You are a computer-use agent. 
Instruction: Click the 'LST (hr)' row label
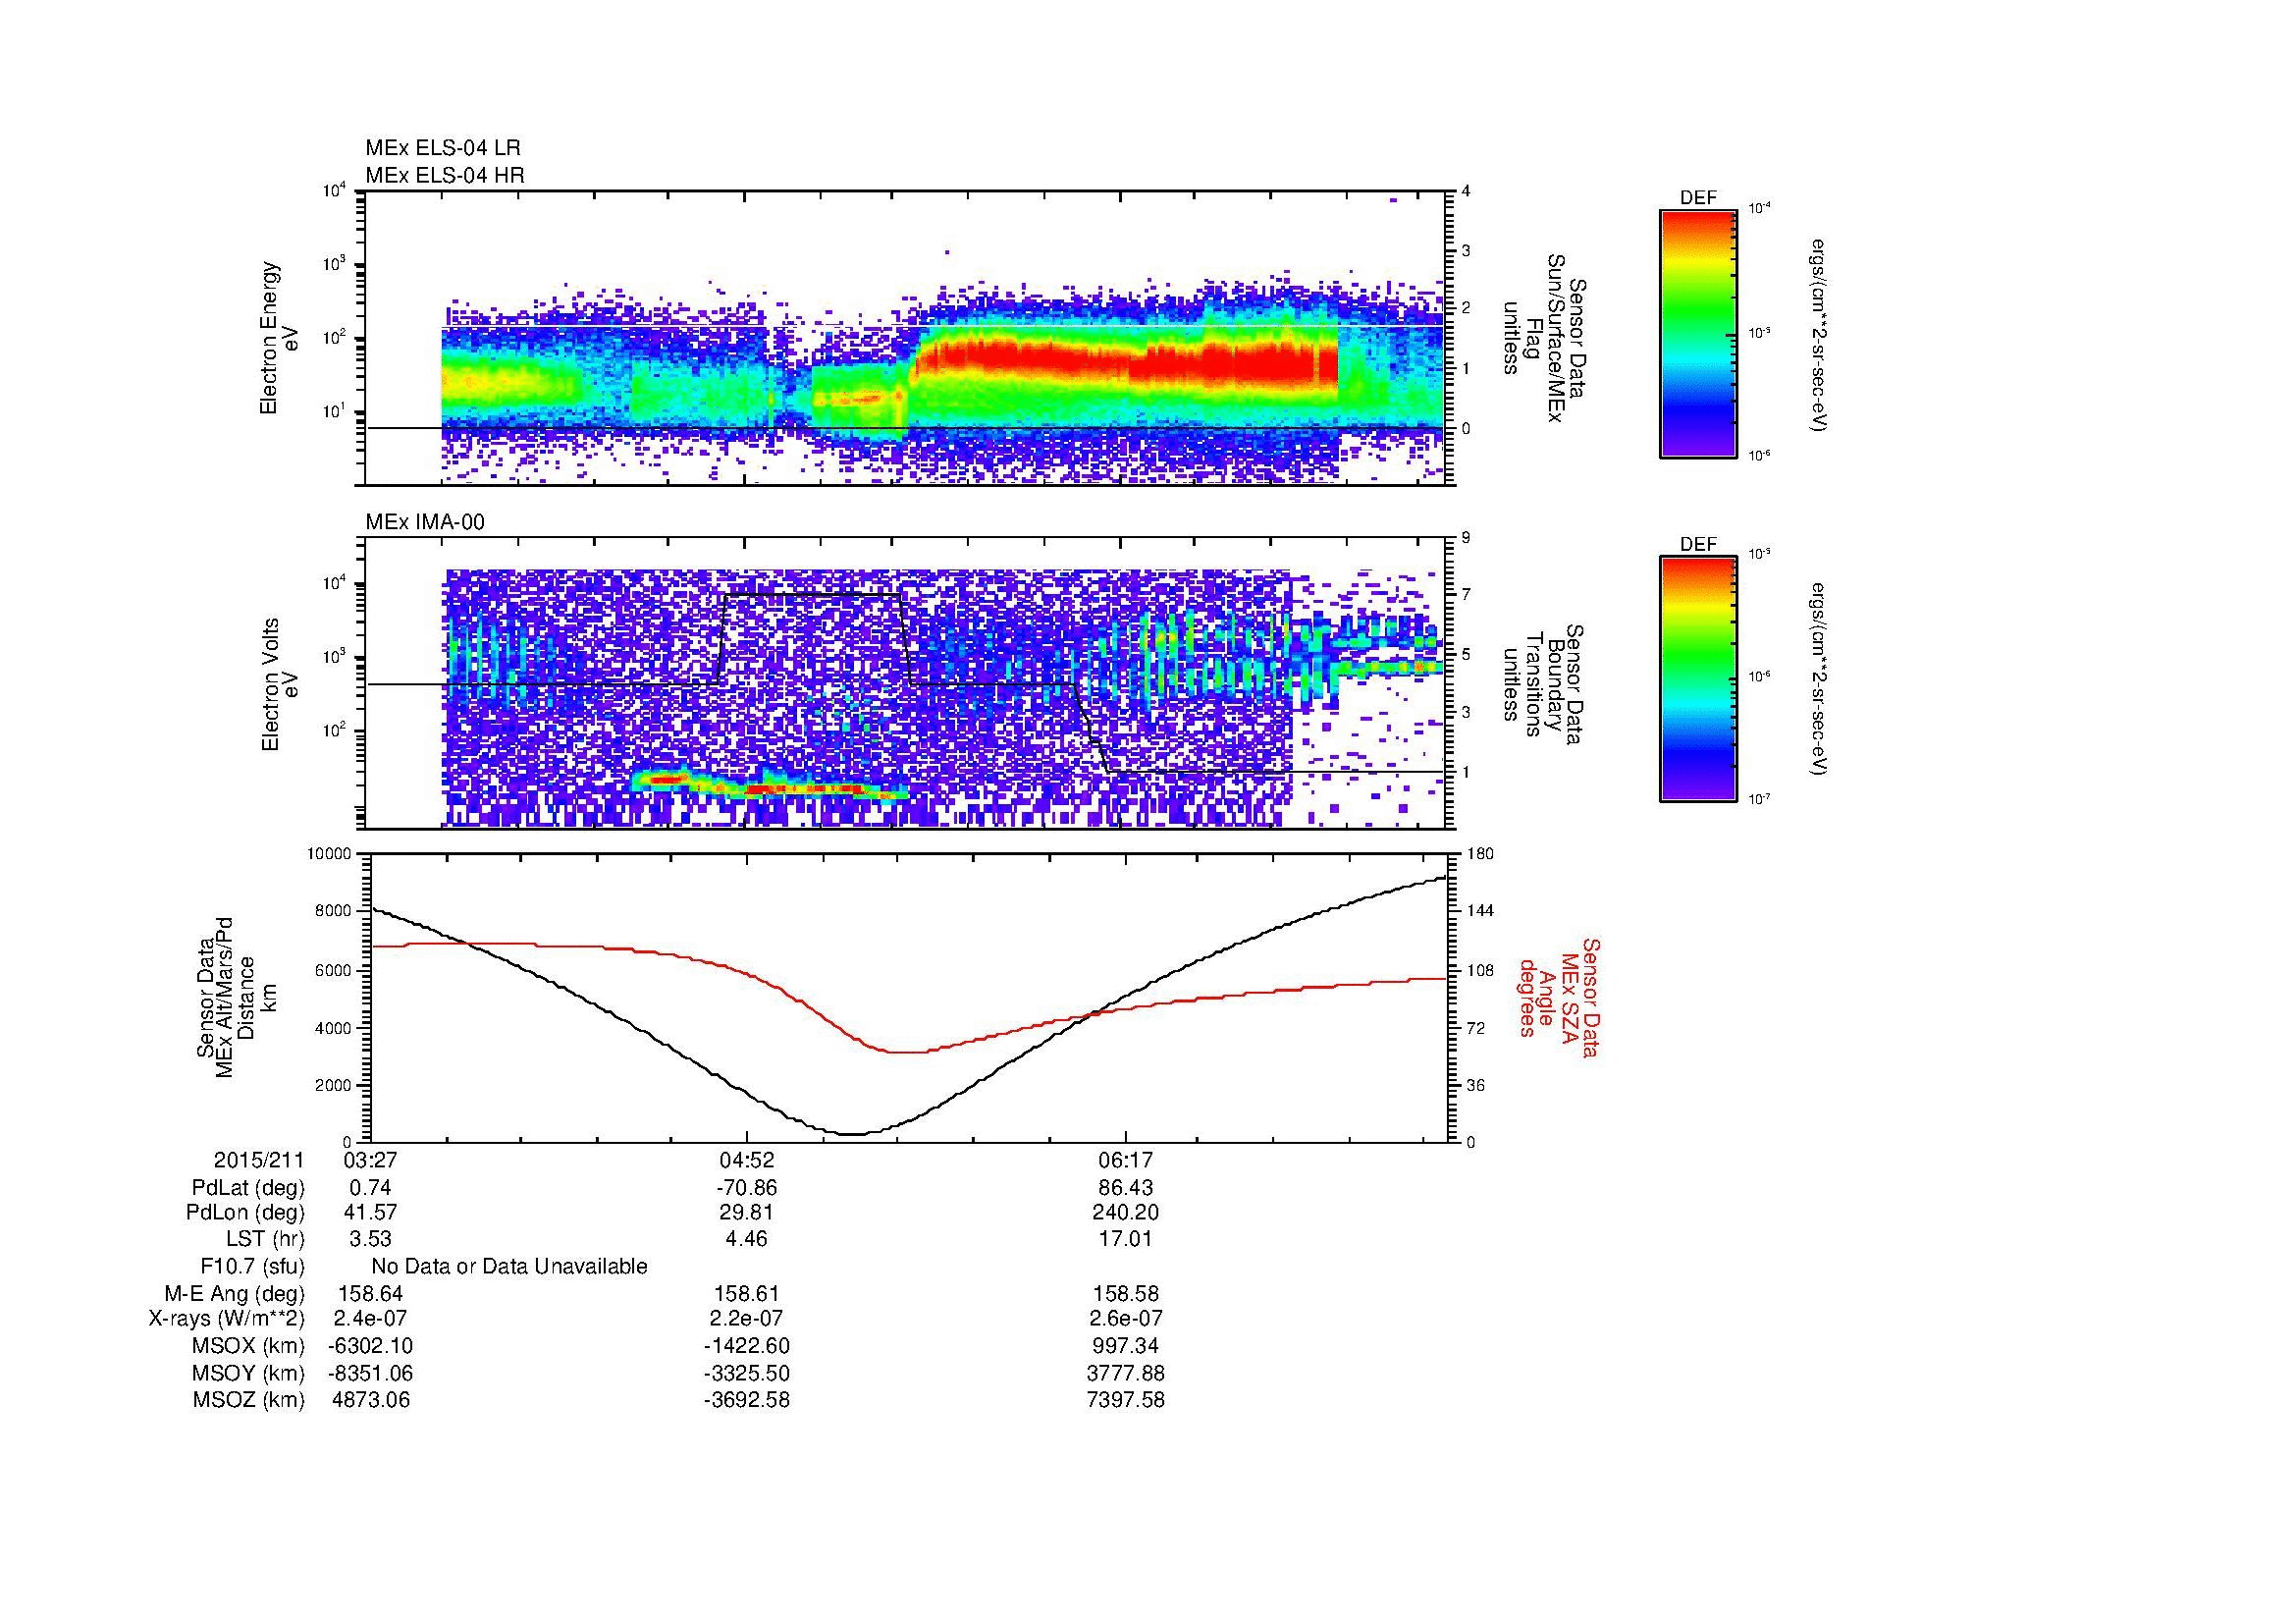pyautogui.click(x=265, y=1240)
